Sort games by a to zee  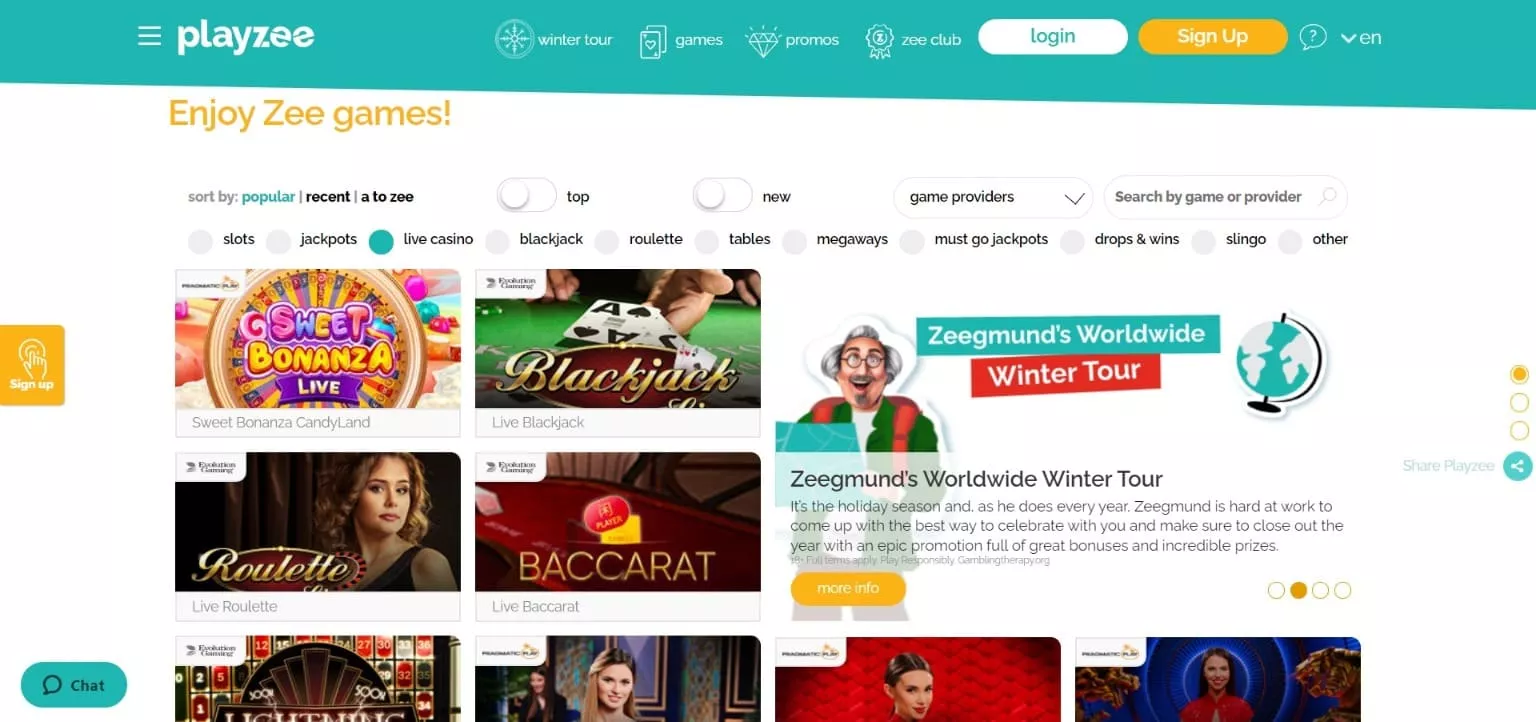point(387,197)
